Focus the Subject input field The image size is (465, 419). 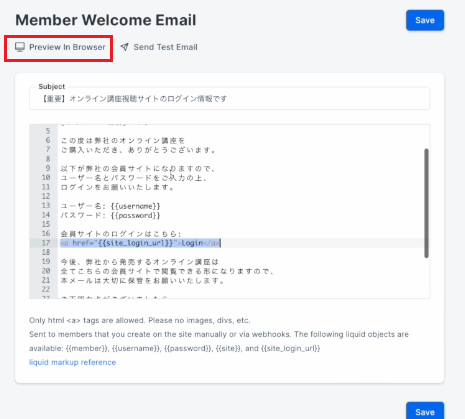[x=230, y=99]
